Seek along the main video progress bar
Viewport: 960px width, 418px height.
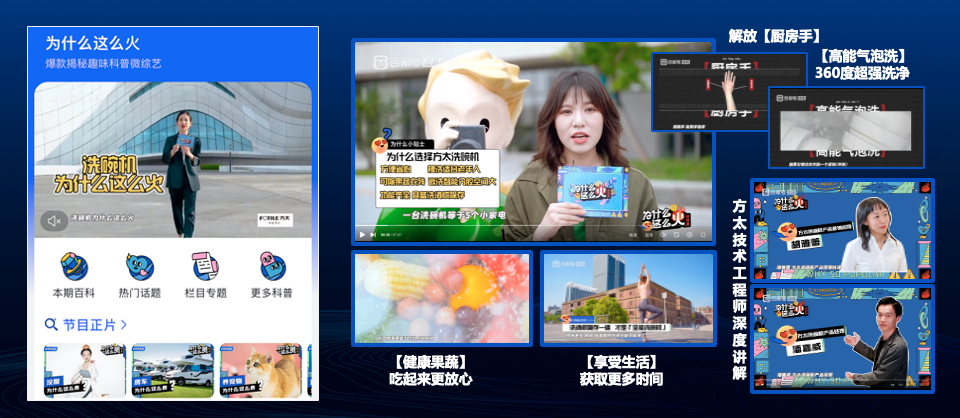[533, 225]
